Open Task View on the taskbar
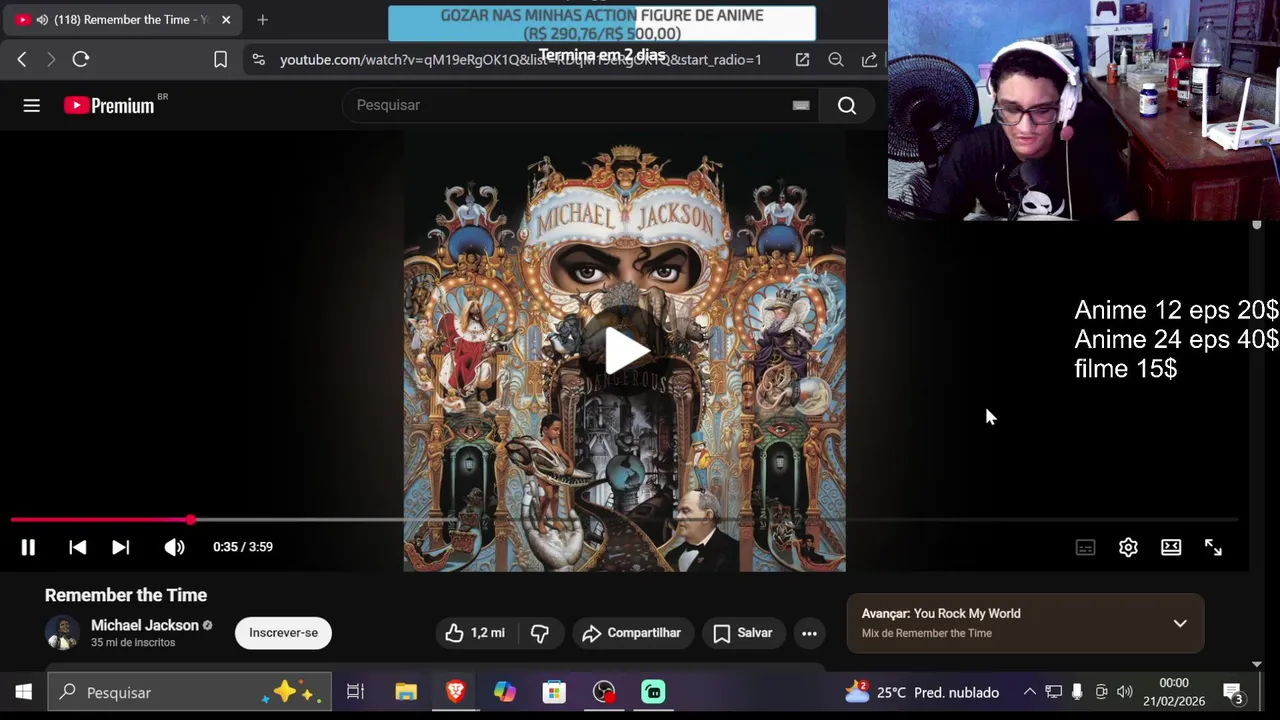 (x=355, y=692)
